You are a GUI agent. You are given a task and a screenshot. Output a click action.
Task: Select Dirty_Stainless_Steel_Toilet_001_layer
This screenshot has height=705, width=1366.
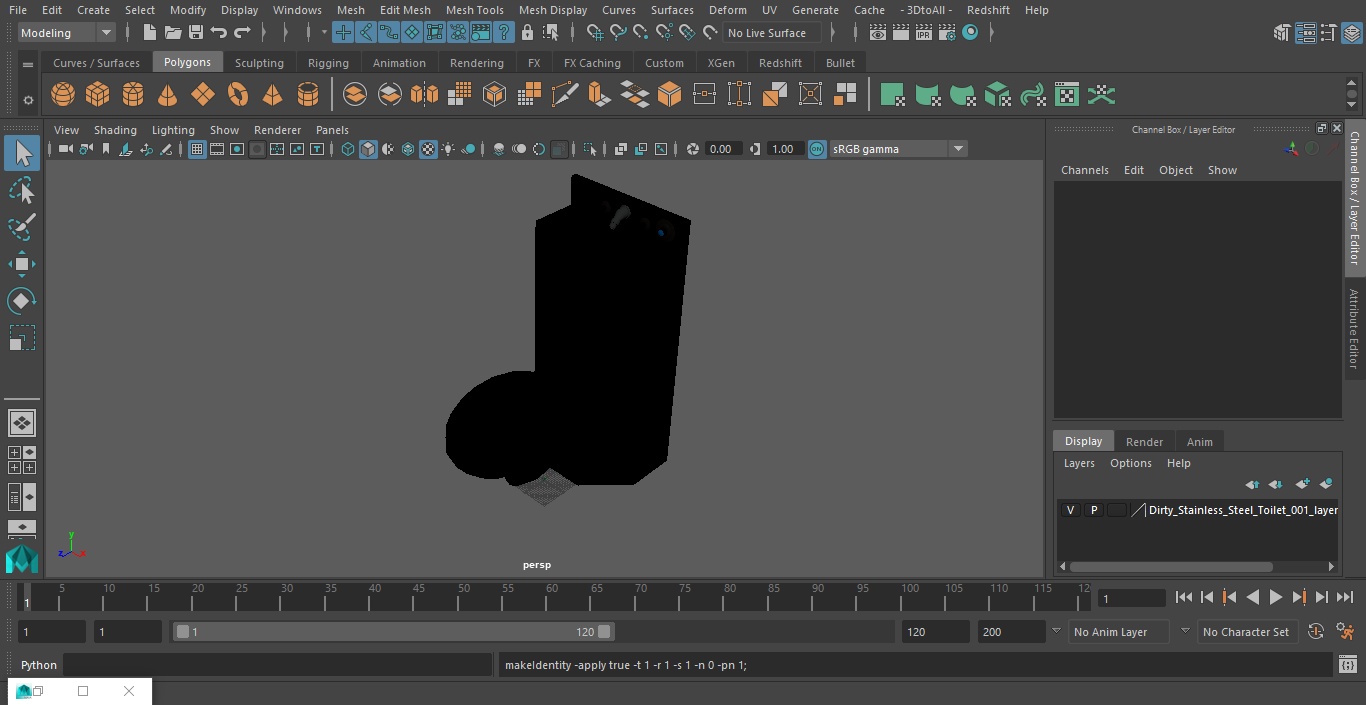1243,510
